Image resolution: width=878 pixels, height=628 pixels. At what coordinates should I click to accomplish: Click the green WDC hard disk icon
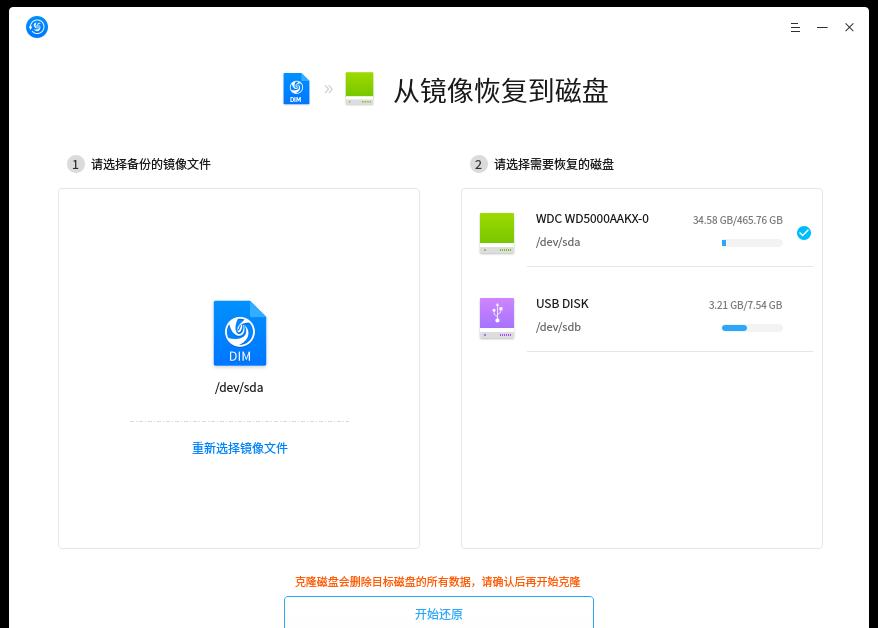pyautogui.click(x=497, y=232)
